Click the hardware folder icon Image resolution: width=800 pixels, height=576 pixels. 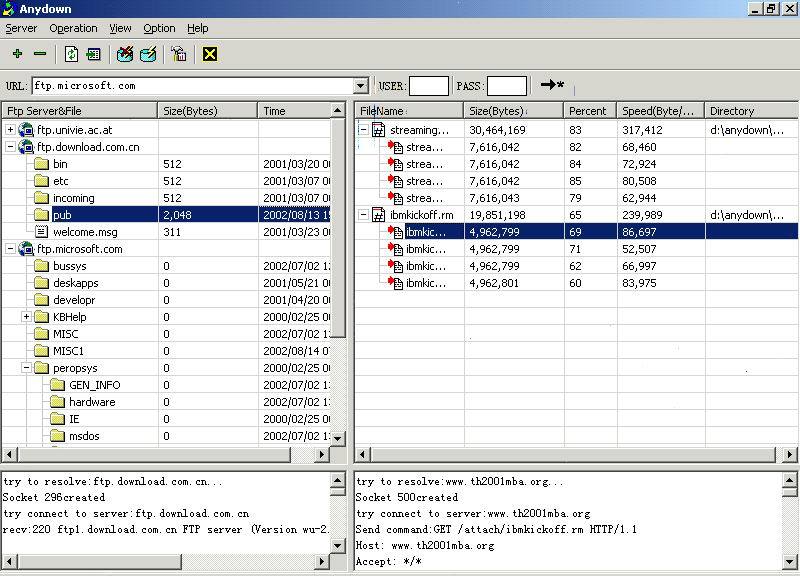click(x=58, y=402)
